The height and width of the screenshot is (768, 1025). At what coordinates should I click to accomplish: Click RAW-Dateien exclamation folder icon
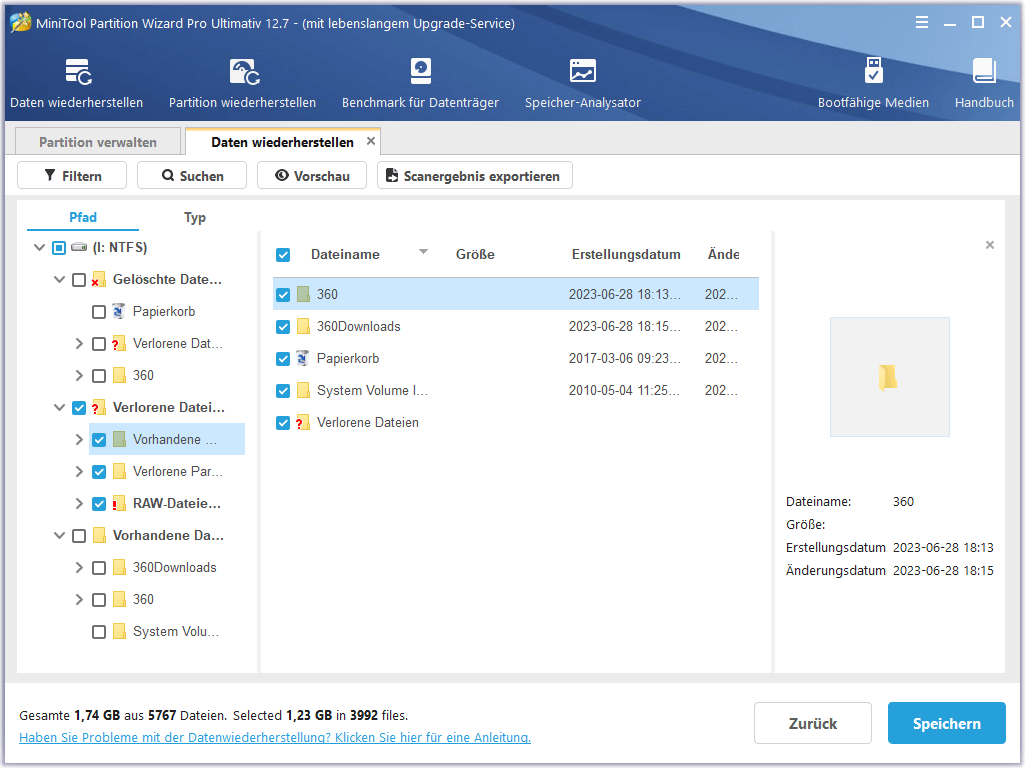pos(118,503)
